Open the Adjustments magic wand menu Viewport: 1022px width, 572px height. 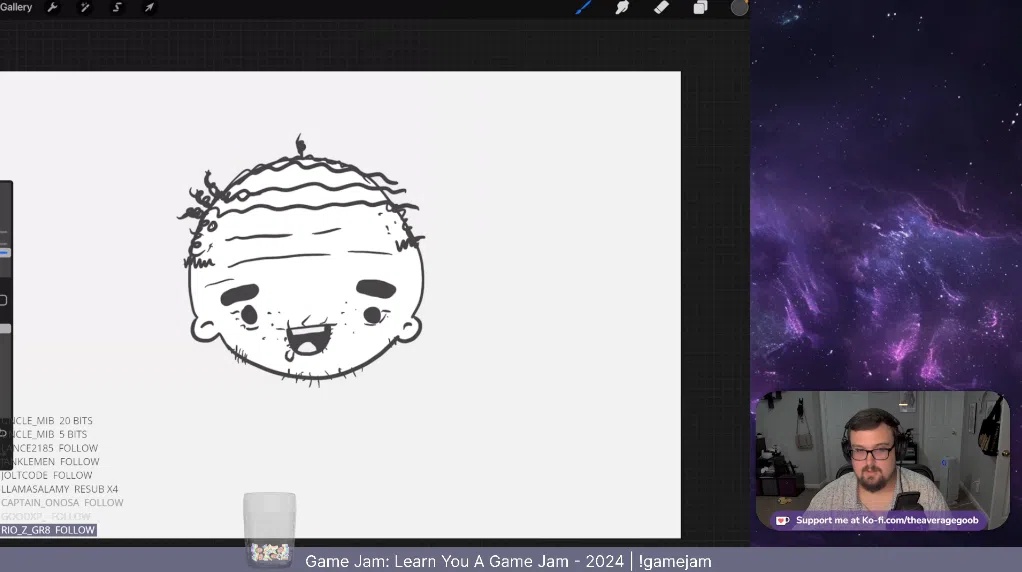tap(85, 8)
